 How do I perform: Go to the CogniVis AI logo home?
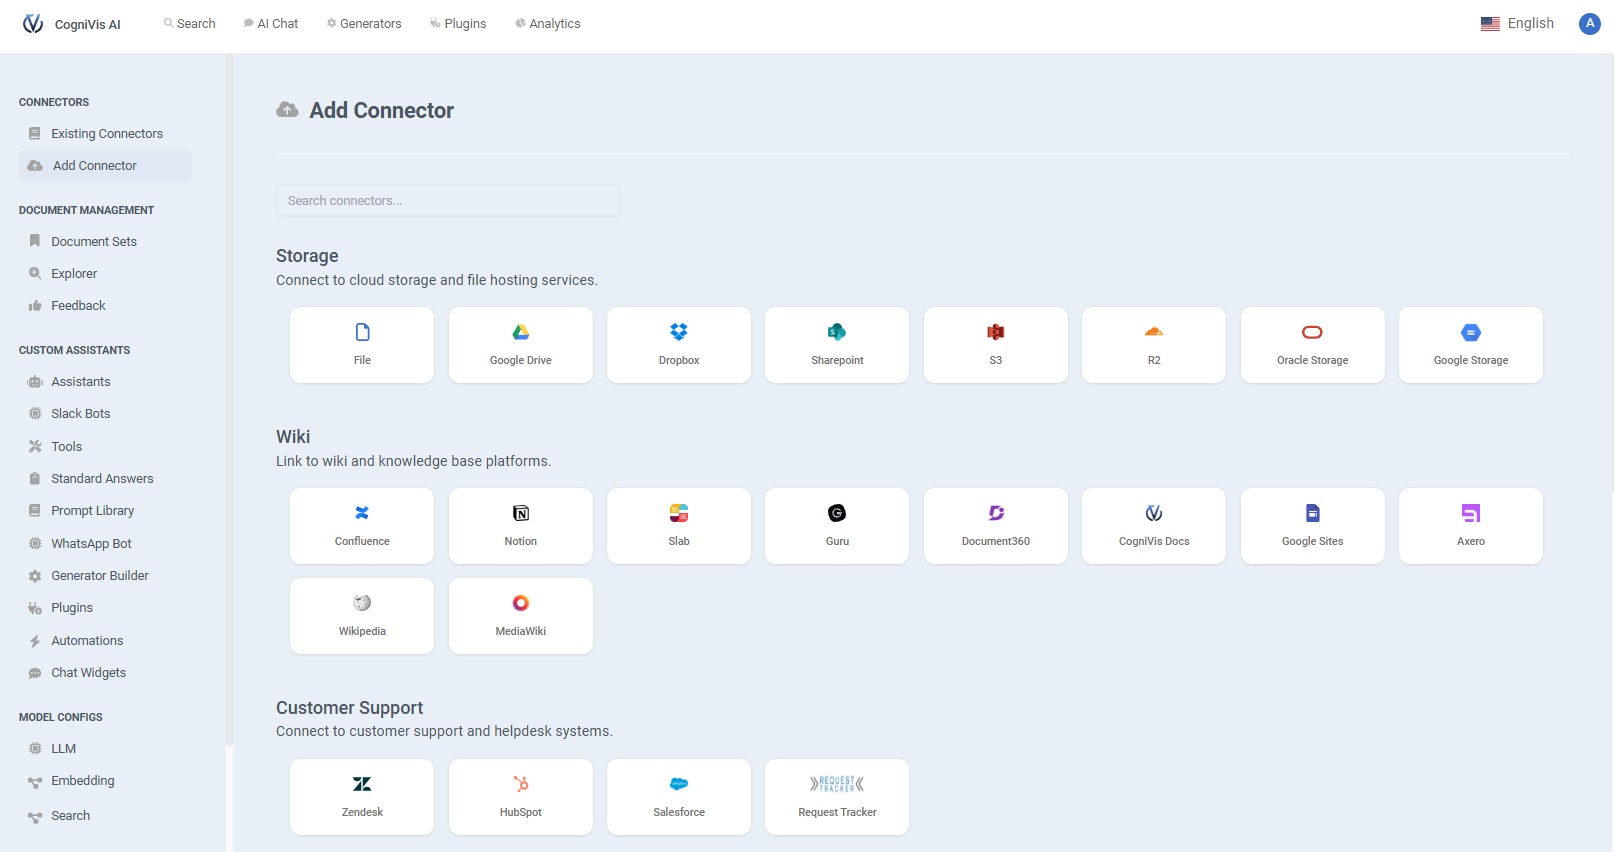(x=72, y=24)
